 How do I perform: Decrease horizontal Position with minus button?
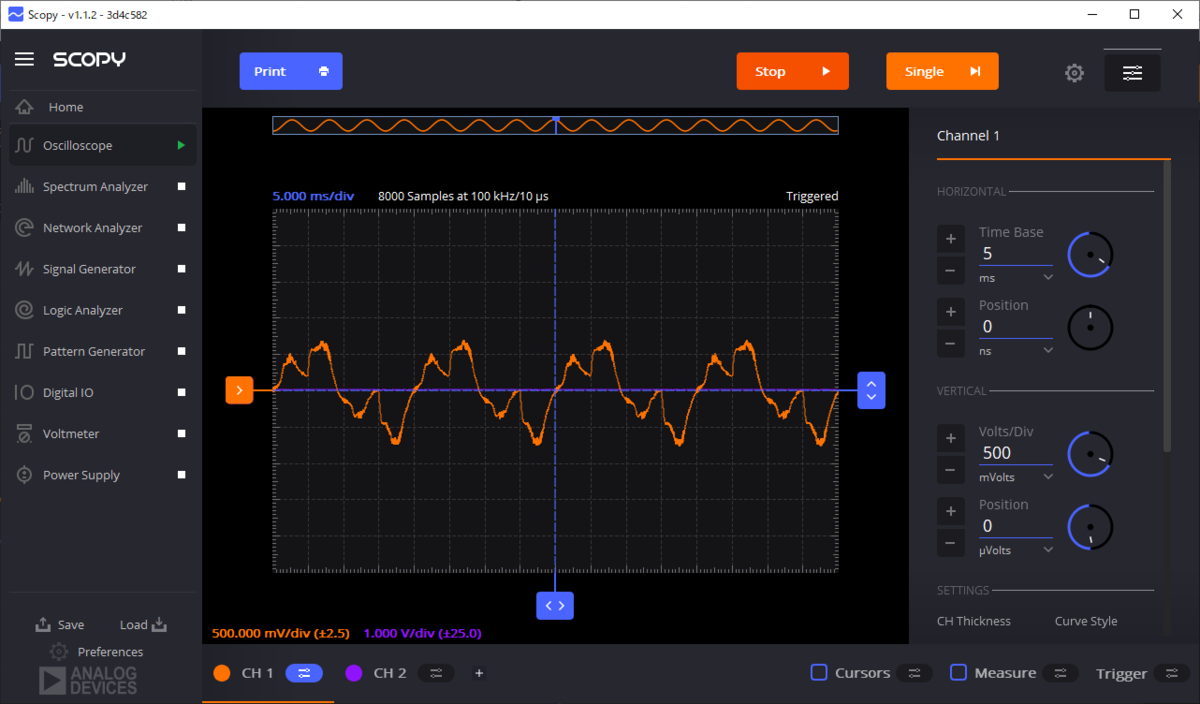[x=950, y=344]
